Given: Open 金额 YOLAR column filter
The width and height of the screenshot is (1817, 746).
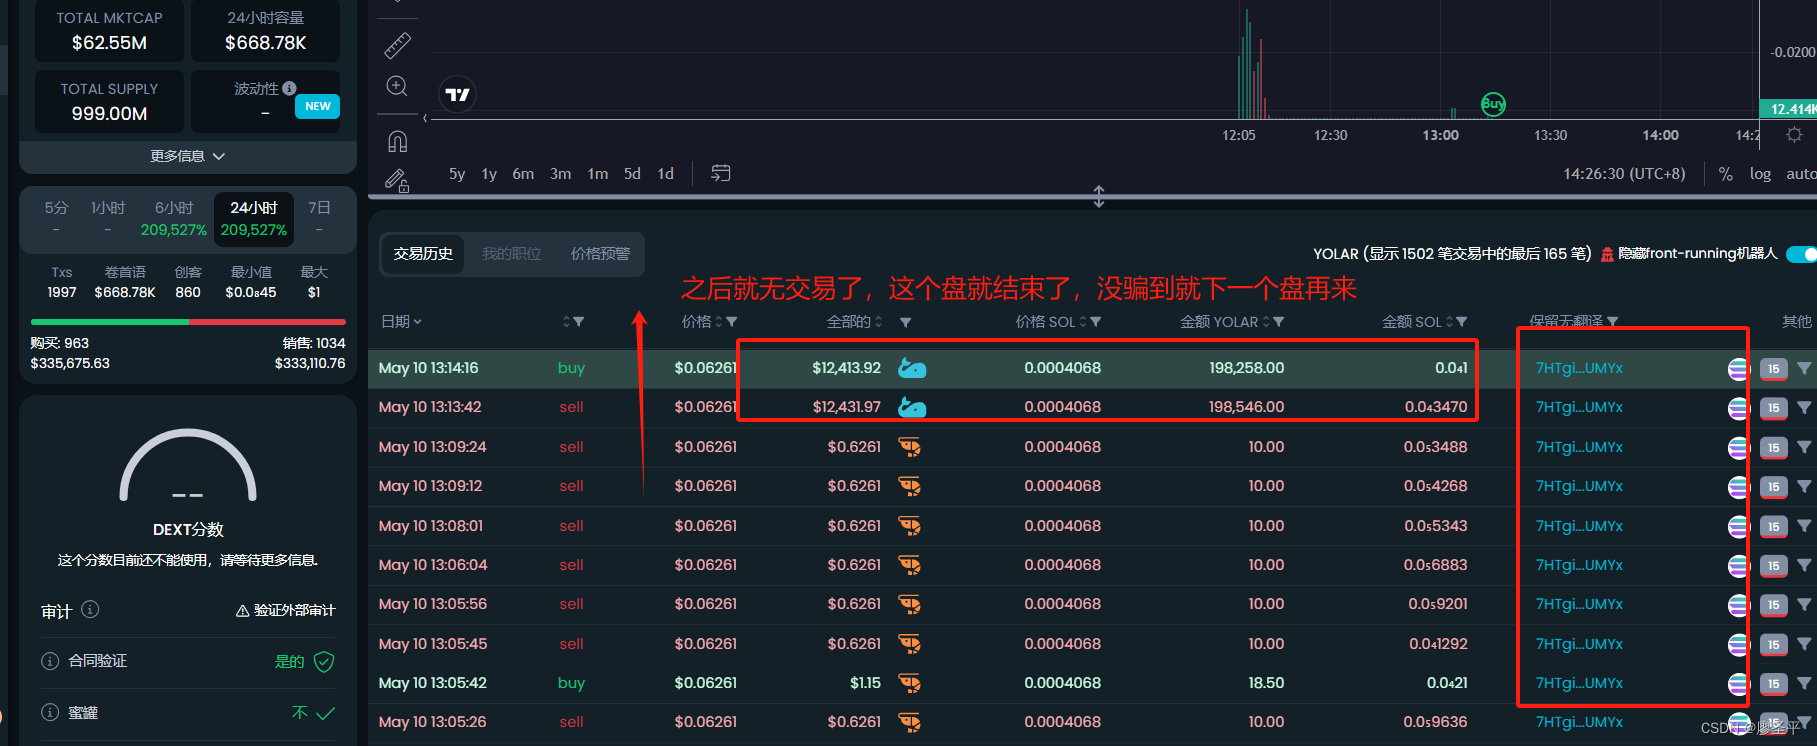Looking at the screenshot, I should [1278, 322].
